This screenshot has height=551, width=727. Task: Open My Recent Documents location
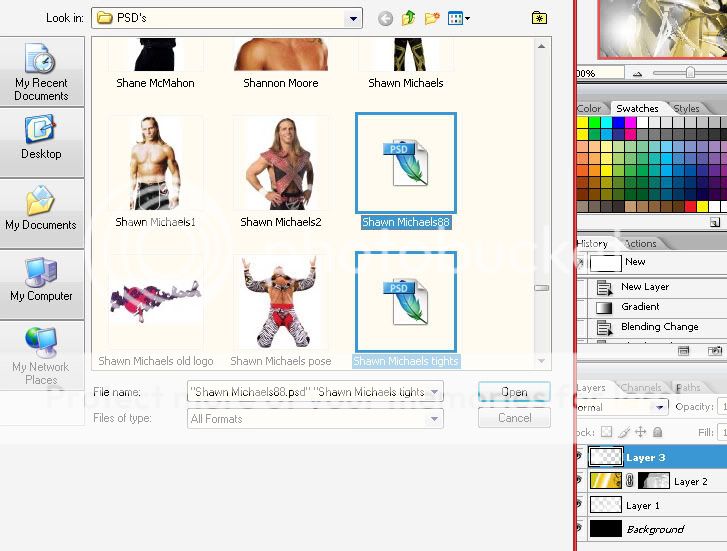coord(41,72)
